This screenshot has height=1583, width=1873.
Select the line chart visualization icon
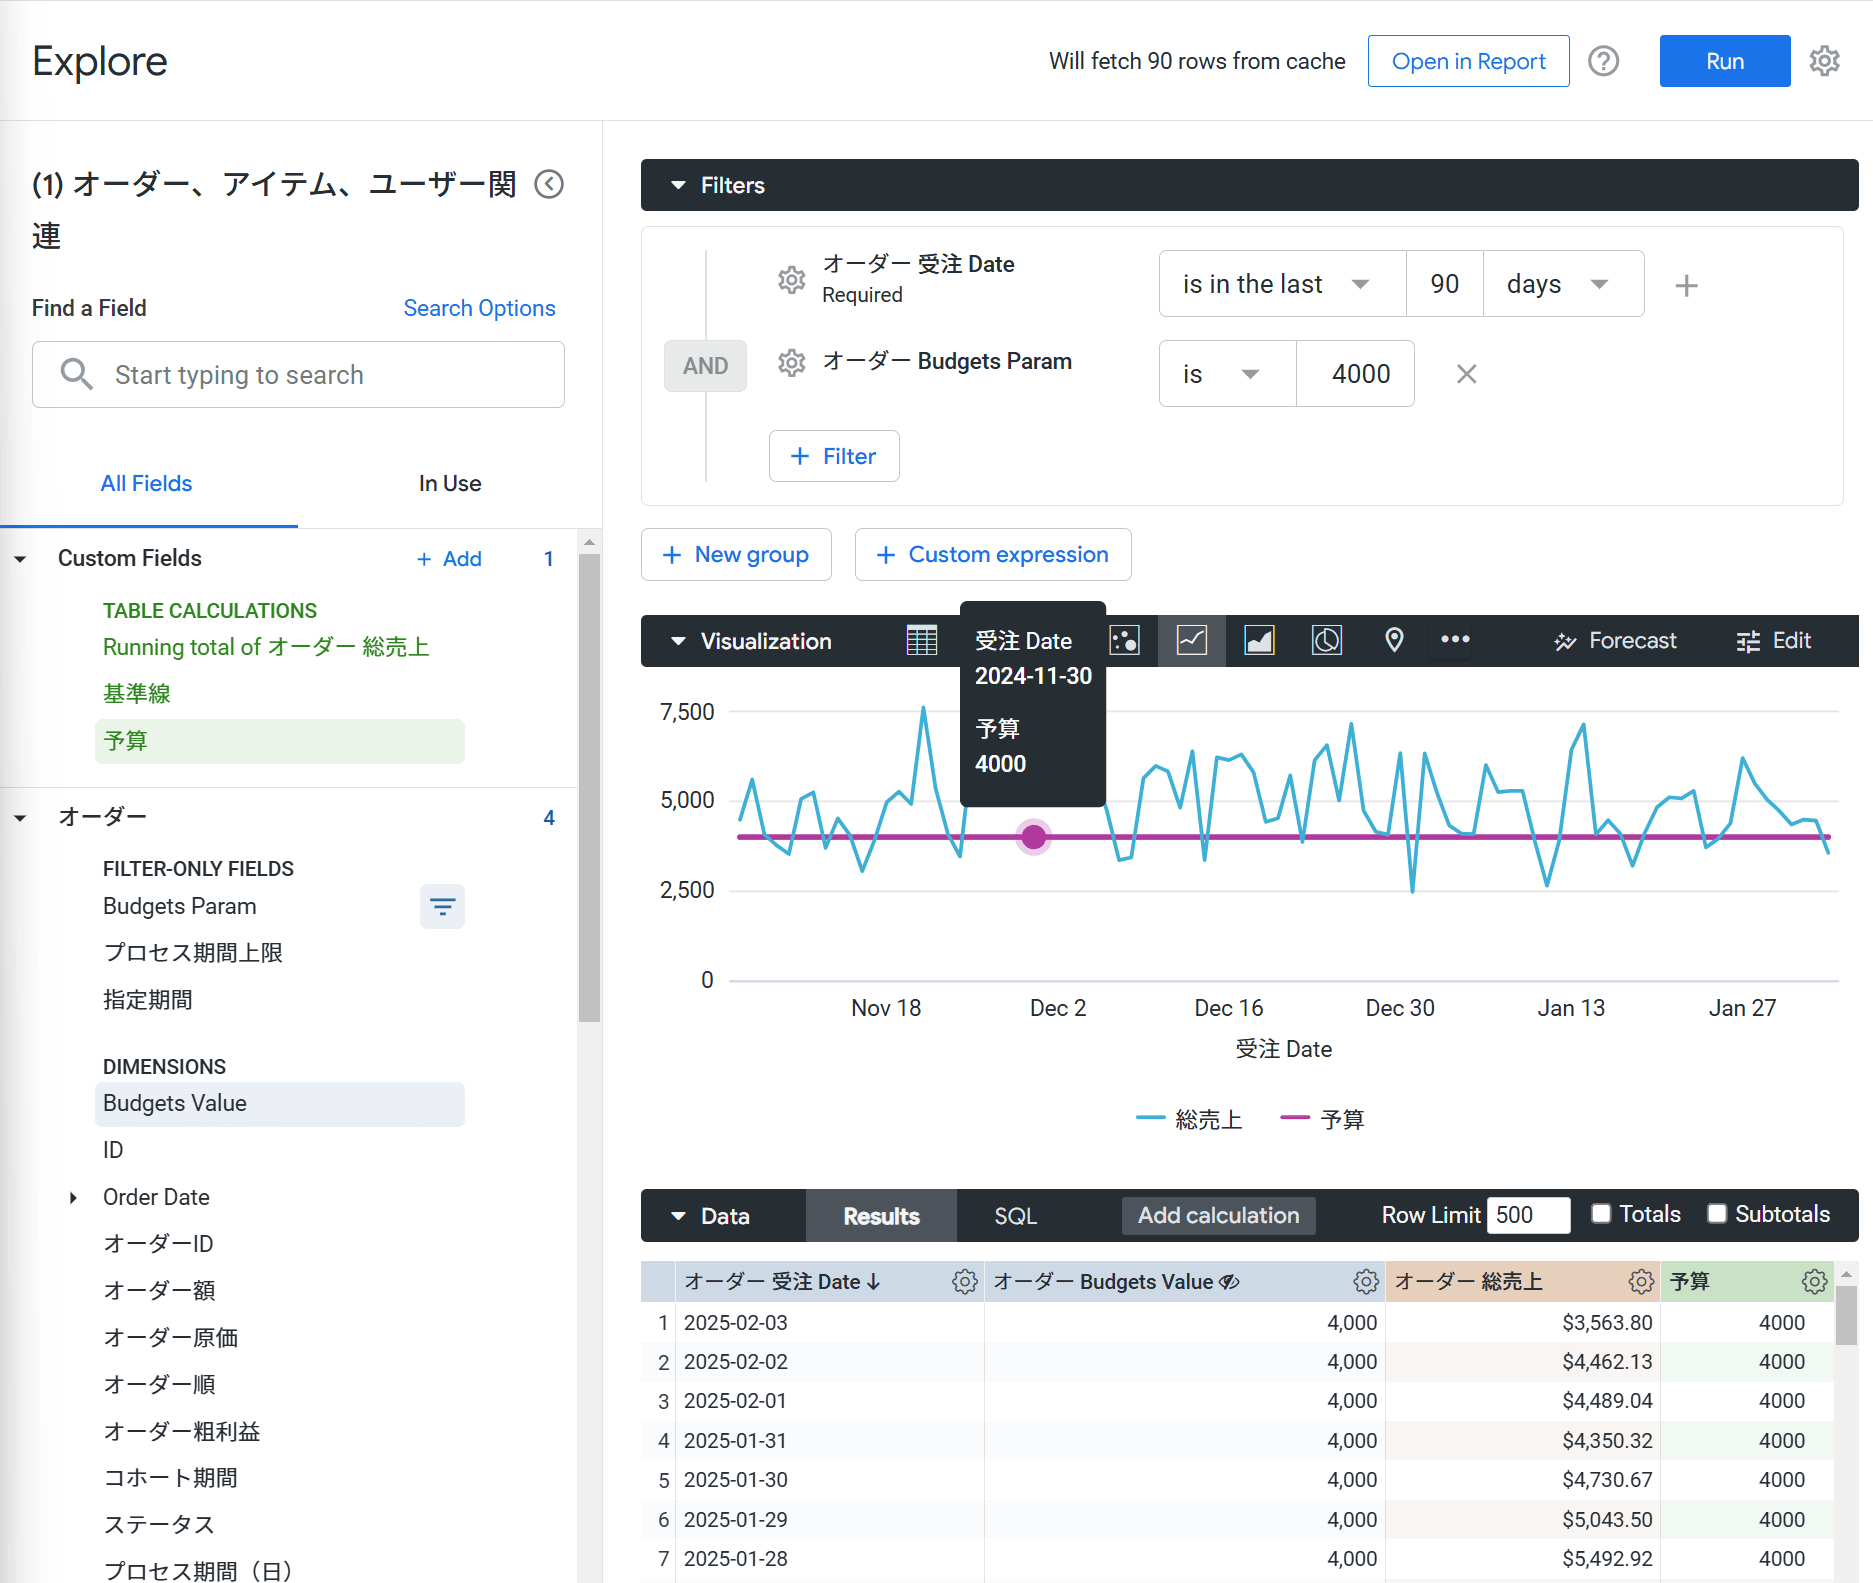point(1192,640)
